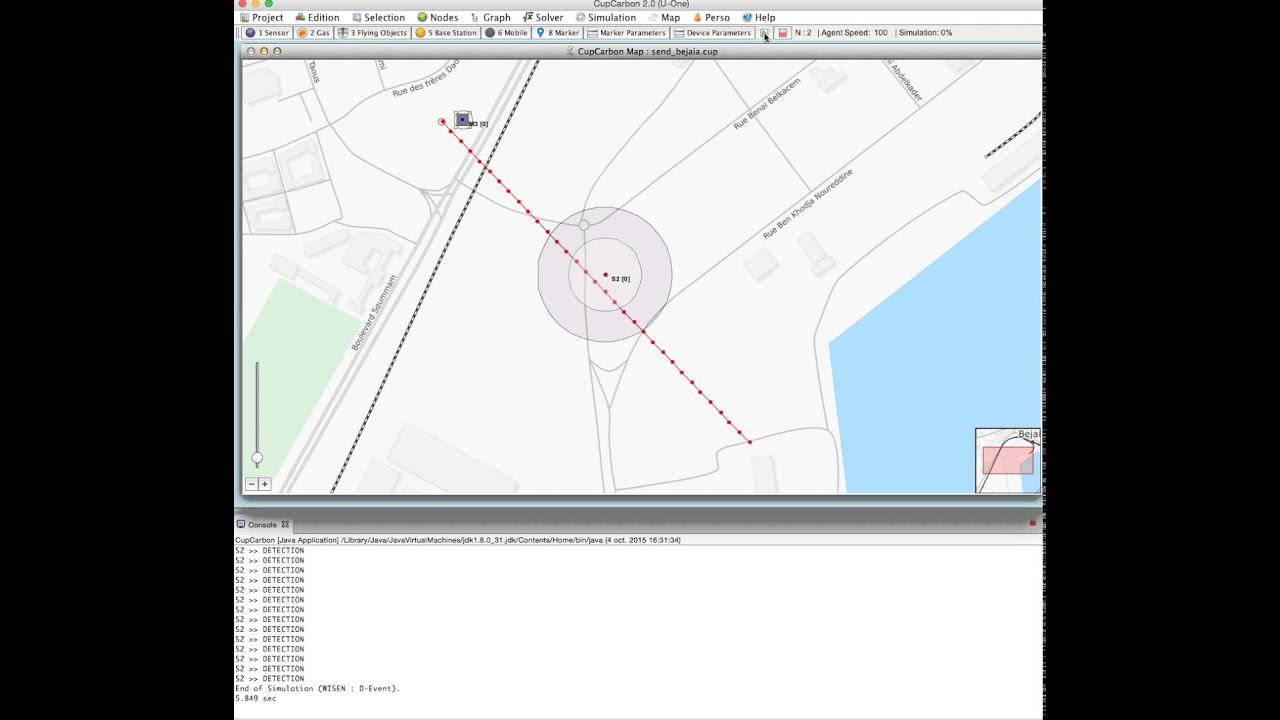This screenshot has height=720, width=1280.
Task: Close the Console tab with its X
Action: click(x=285, y=524)
